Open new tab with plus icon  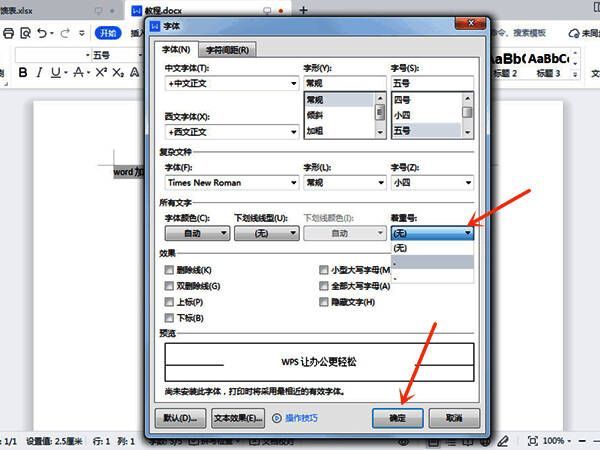click(x=303, y=10)
